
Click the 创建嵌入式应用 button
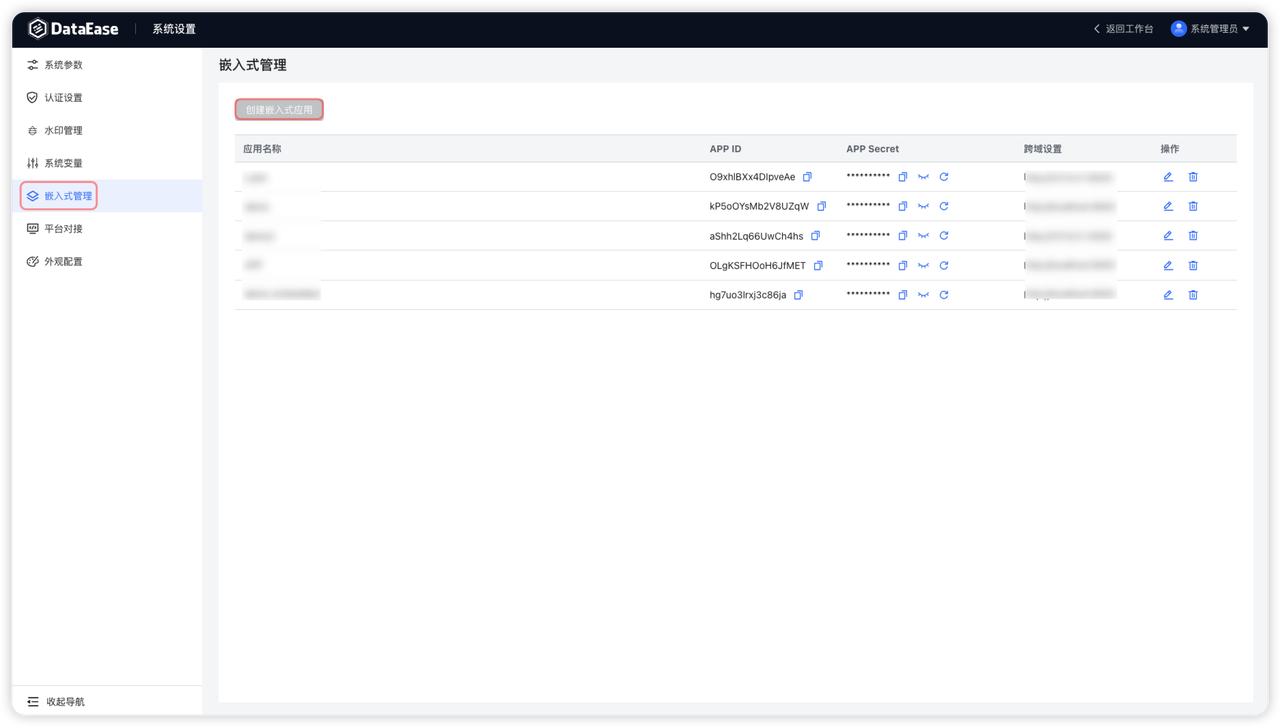(279, 110)
